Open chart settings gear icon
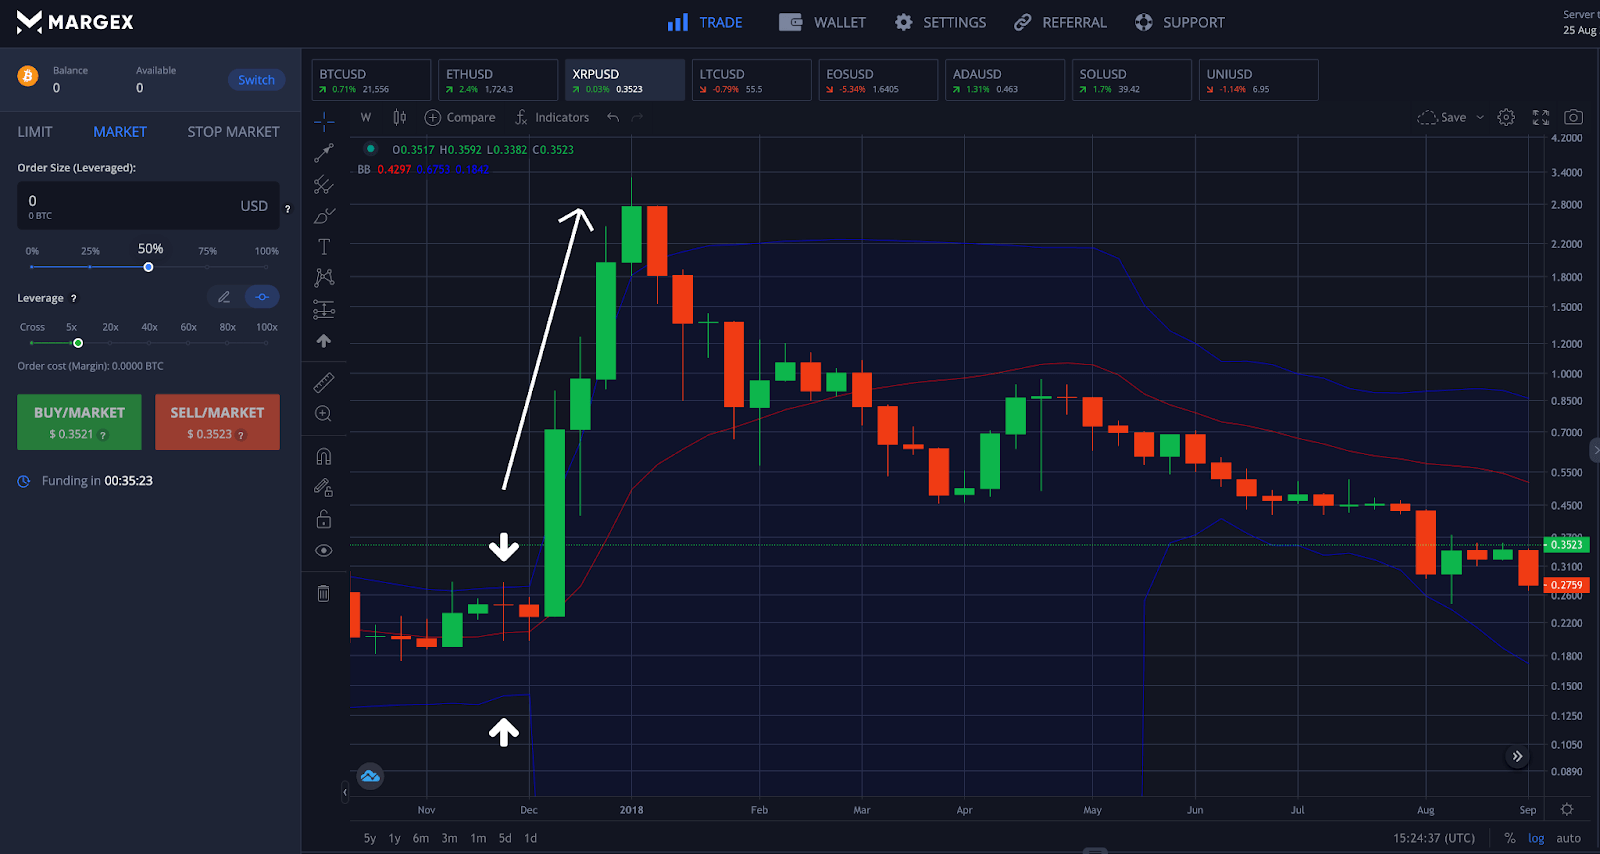Screen dimensions: 1600x854 click(x=1506, y=117)
